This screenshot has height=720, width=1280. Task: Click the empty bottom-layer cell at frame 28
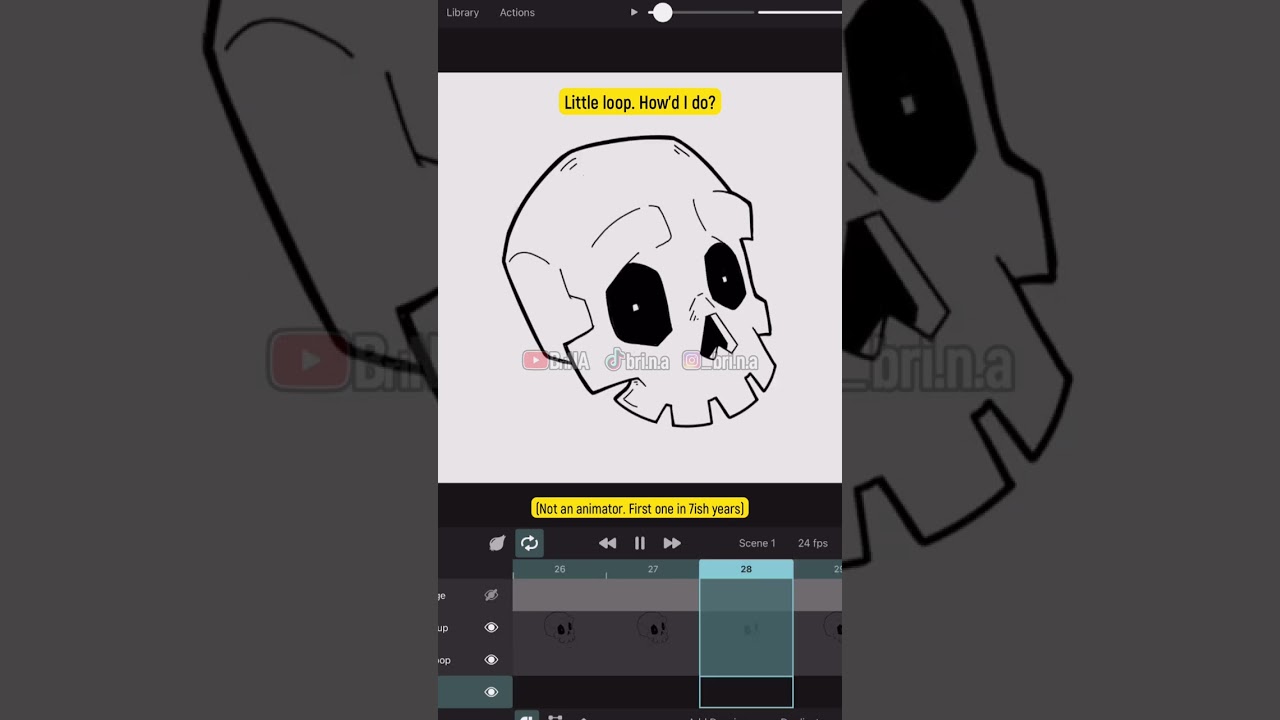coord(746,692)
